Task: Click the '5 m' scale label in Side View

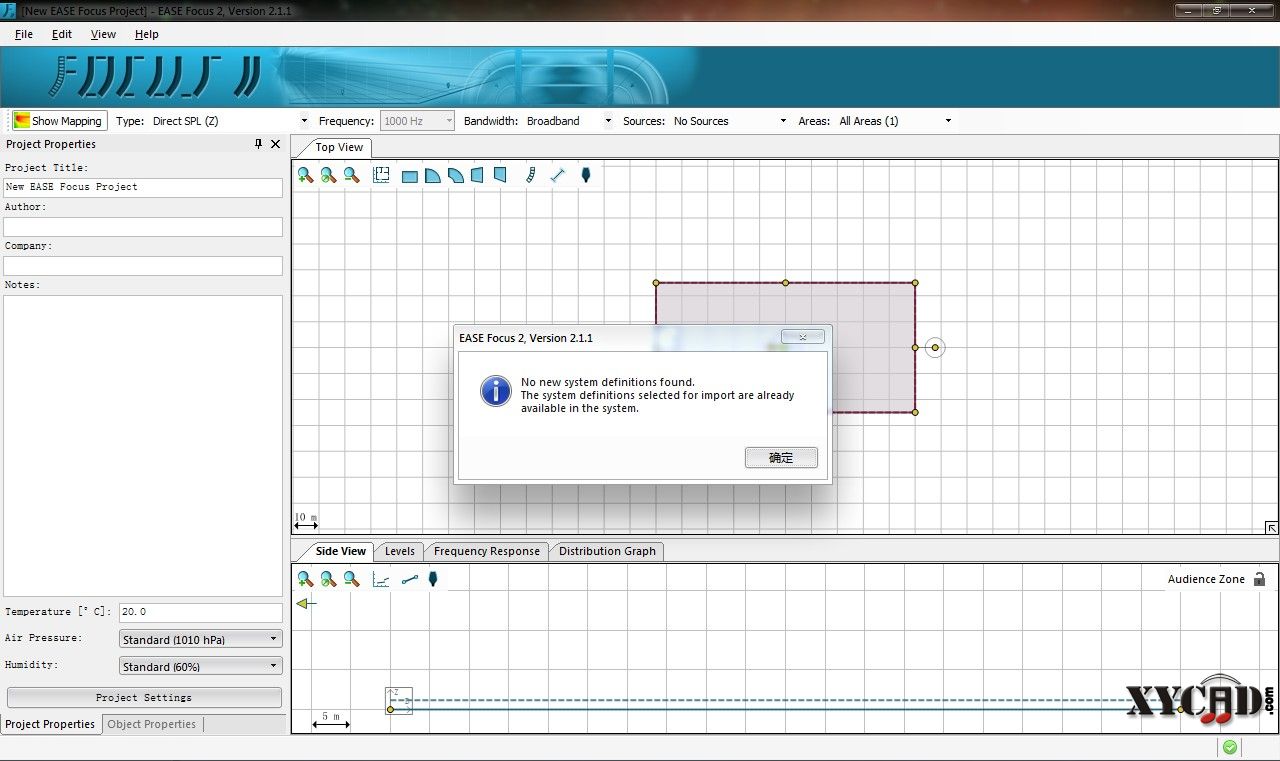Action: (330, 716)
